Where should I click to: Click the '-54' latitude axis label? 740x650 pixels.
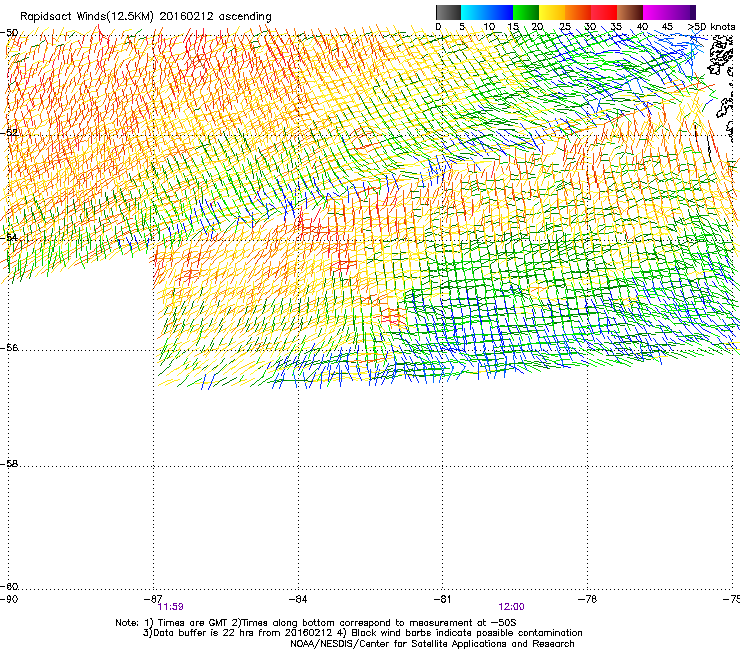click(x=9, y=237)
